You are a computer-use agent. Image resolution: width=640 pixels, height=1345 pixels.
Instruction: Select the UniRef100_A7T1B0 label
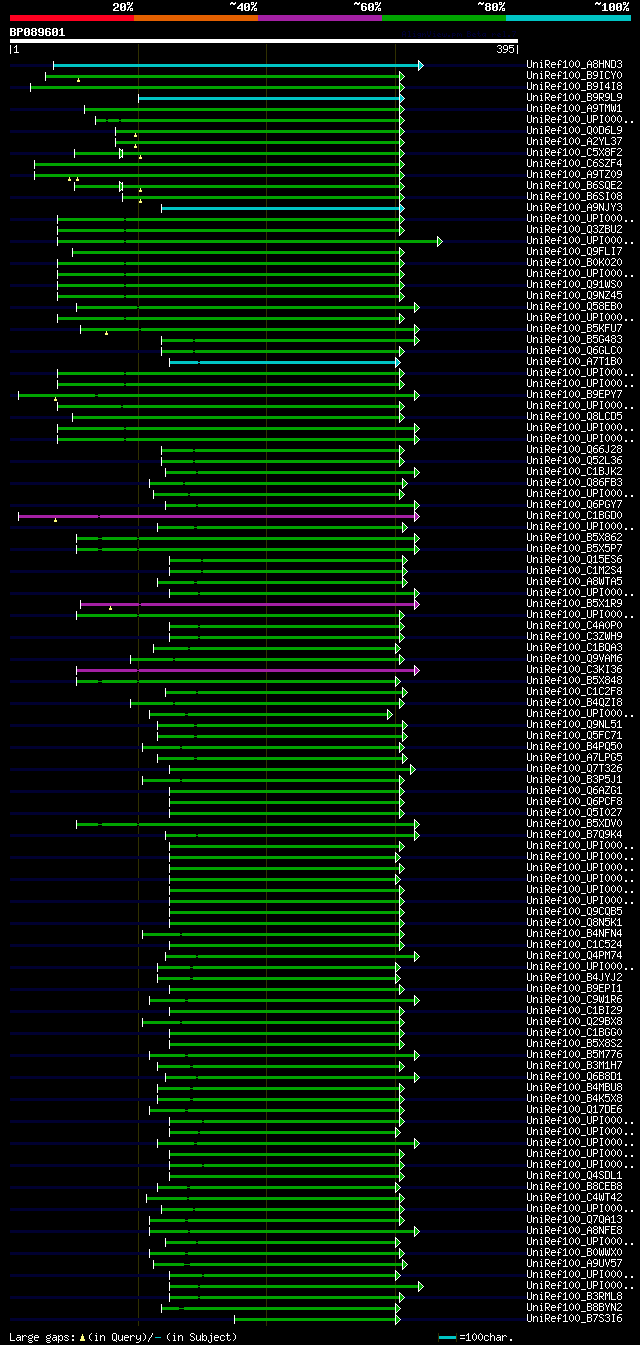(x=574, y=362)
